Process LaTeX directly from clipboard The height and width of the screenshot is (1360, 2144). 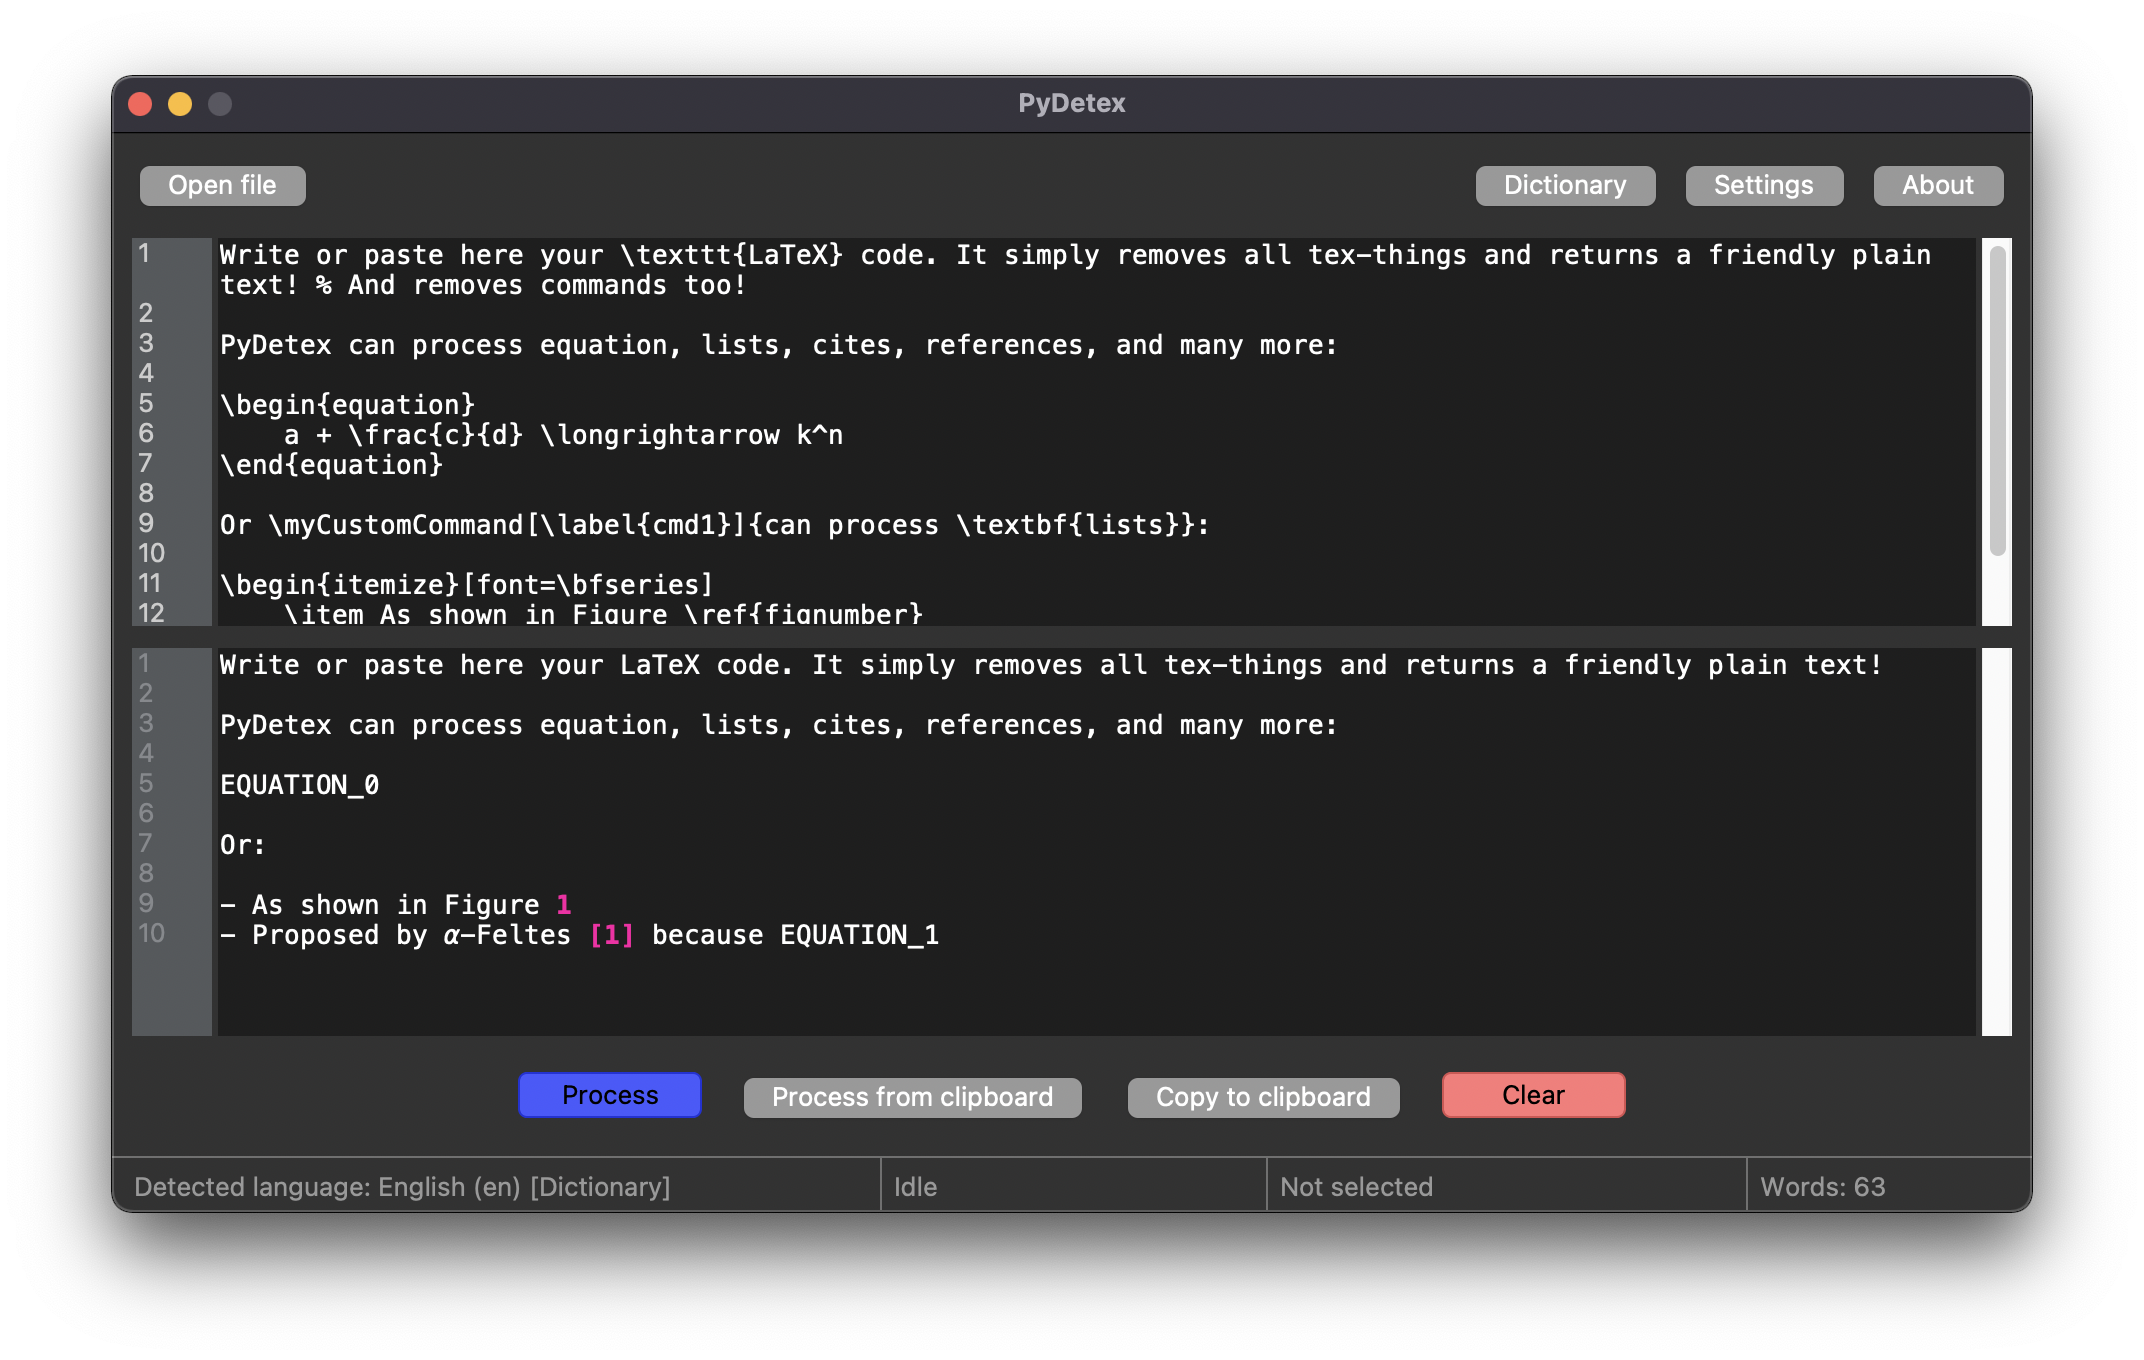click(x=911, y=1094)
